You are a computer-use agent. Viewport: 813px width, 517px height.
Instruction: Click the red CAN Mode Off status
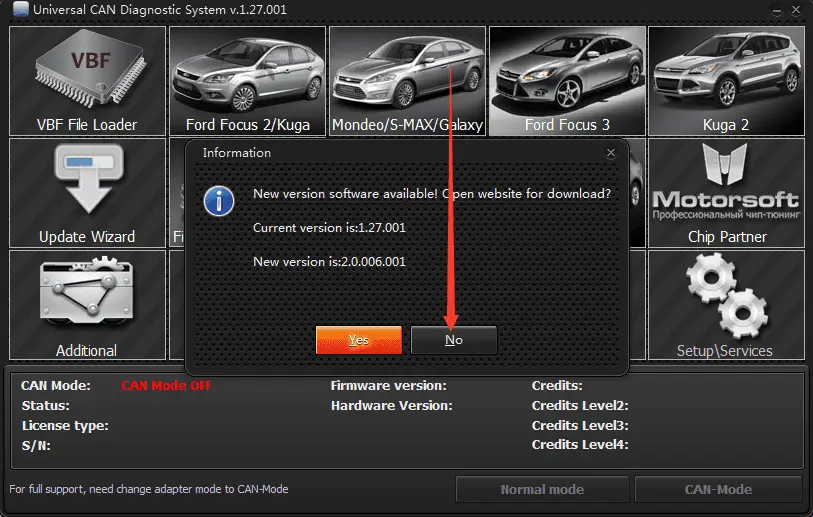[166, 385]
